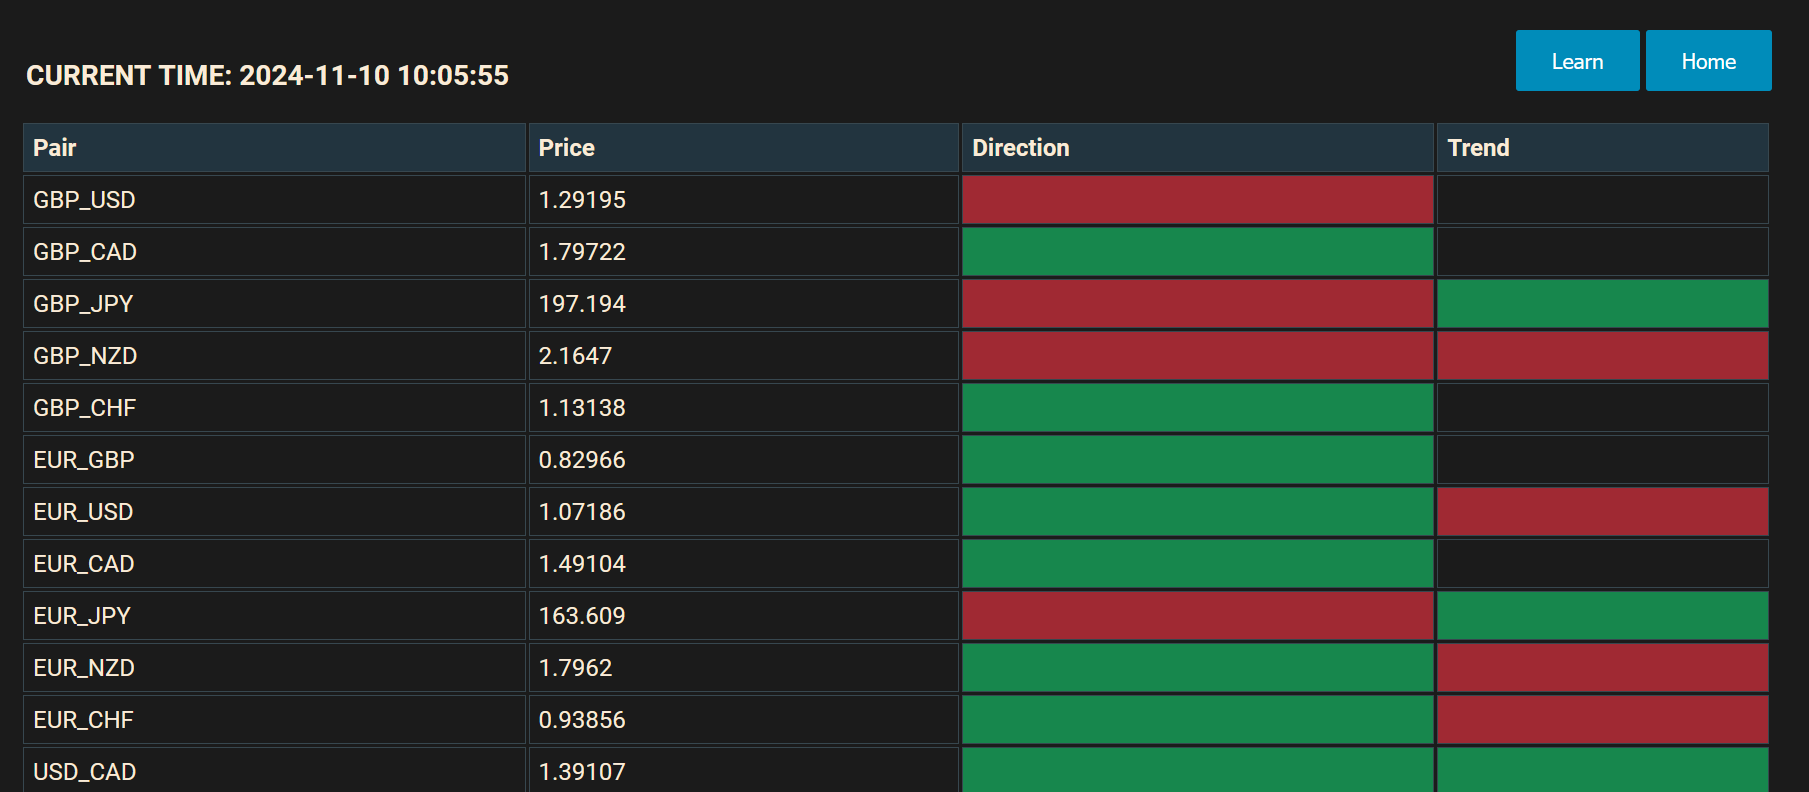Click the red Trend cell for GBP_NZD
Viewport: 1809px width, 792px height.
[1602, 356]
